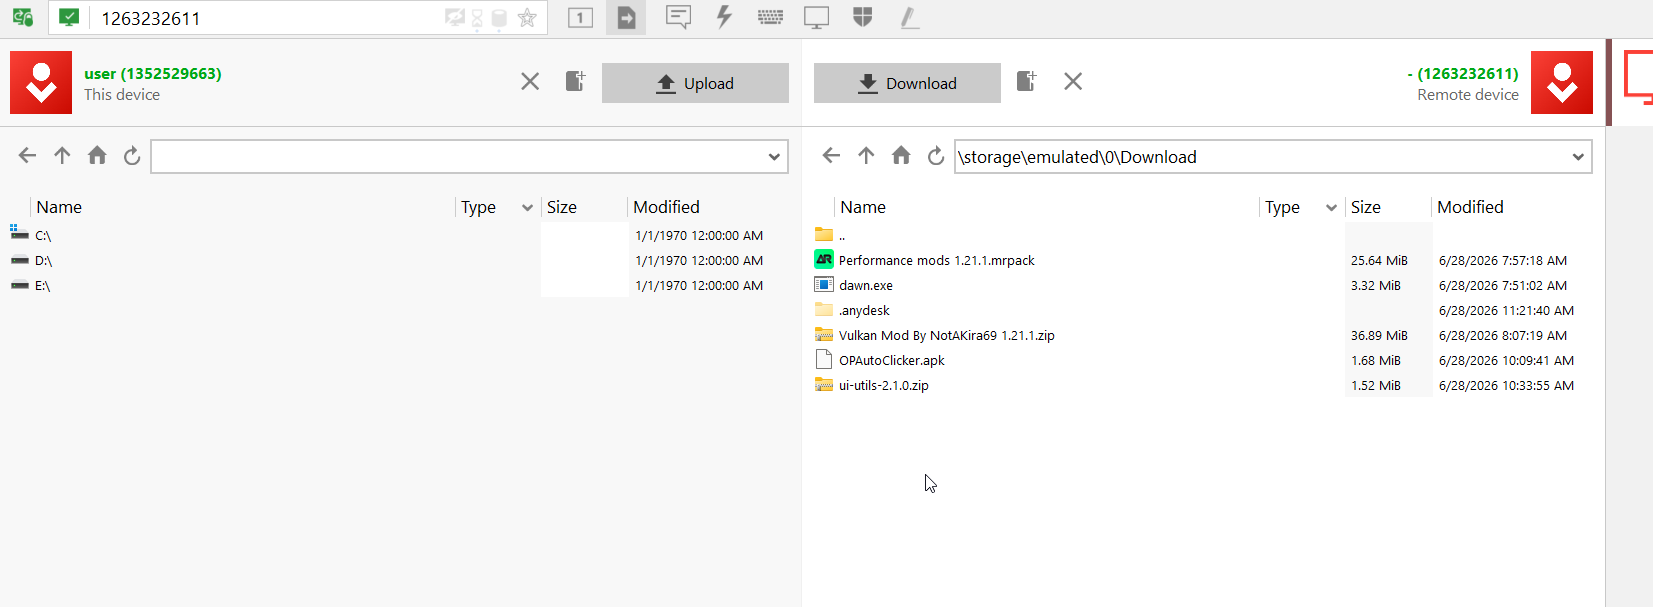Expand the local path dropdown
Viewport: 1653px width, 607px height.
coord(774,157)
